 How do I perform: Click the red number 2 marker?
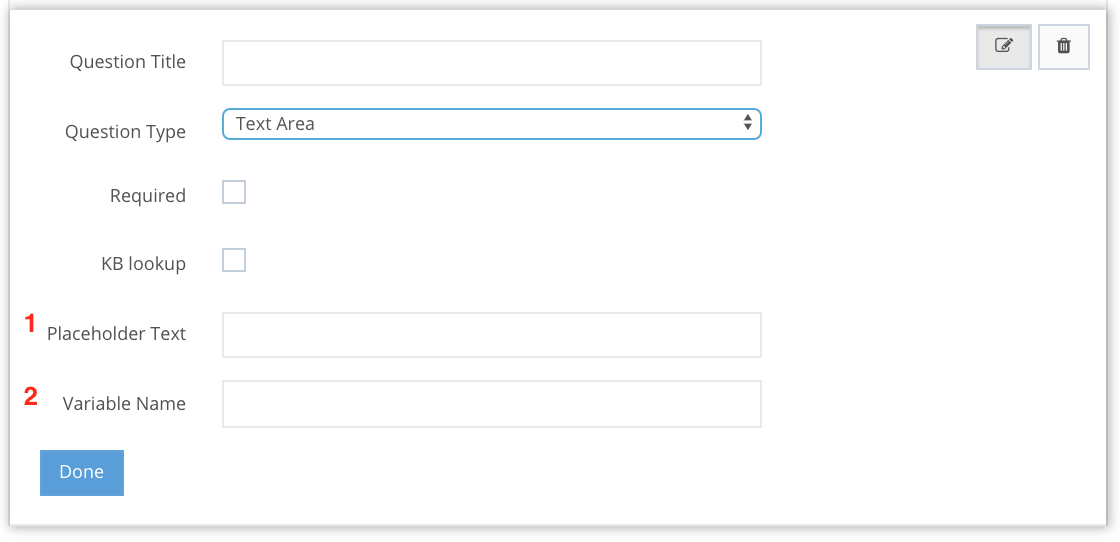31,397
